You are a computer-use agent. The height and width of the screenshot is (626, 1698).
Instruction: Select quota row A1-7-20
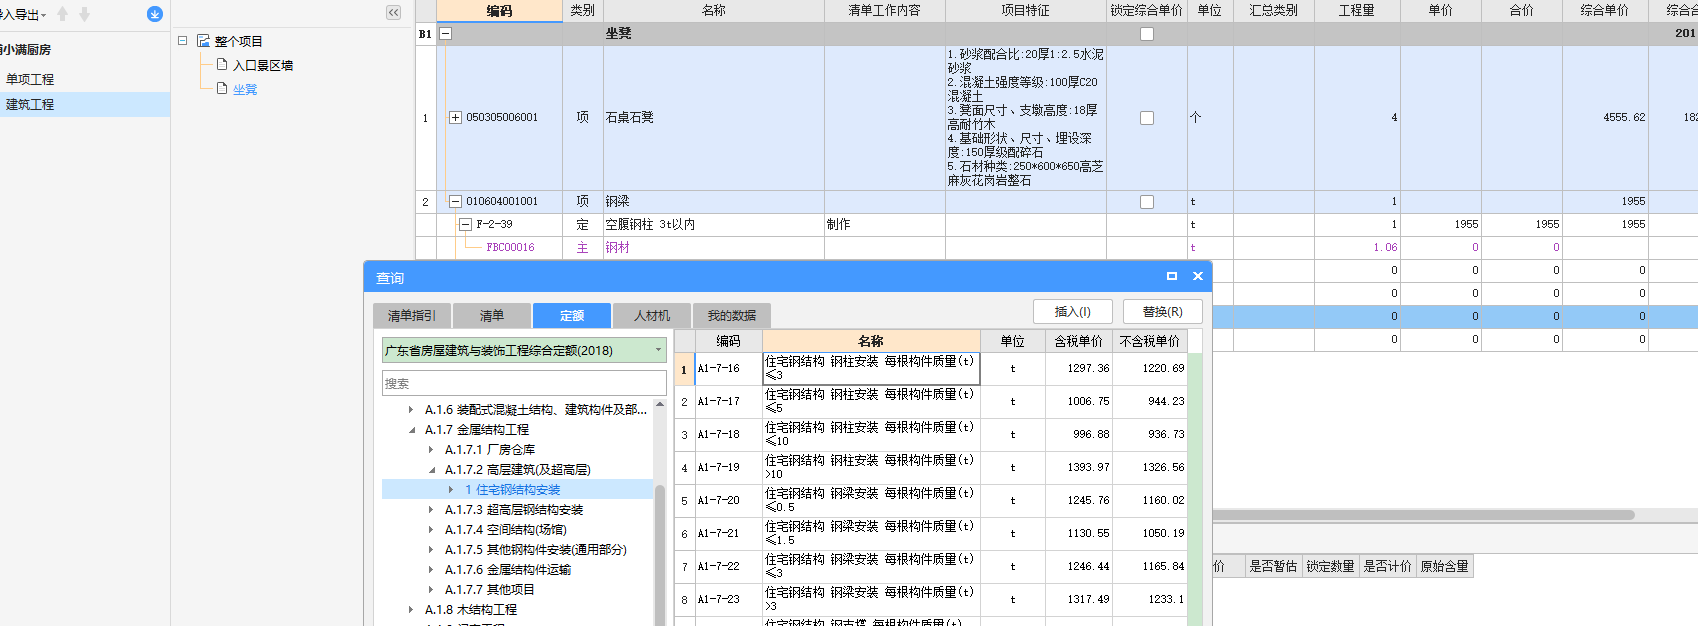tap(931, 500)
